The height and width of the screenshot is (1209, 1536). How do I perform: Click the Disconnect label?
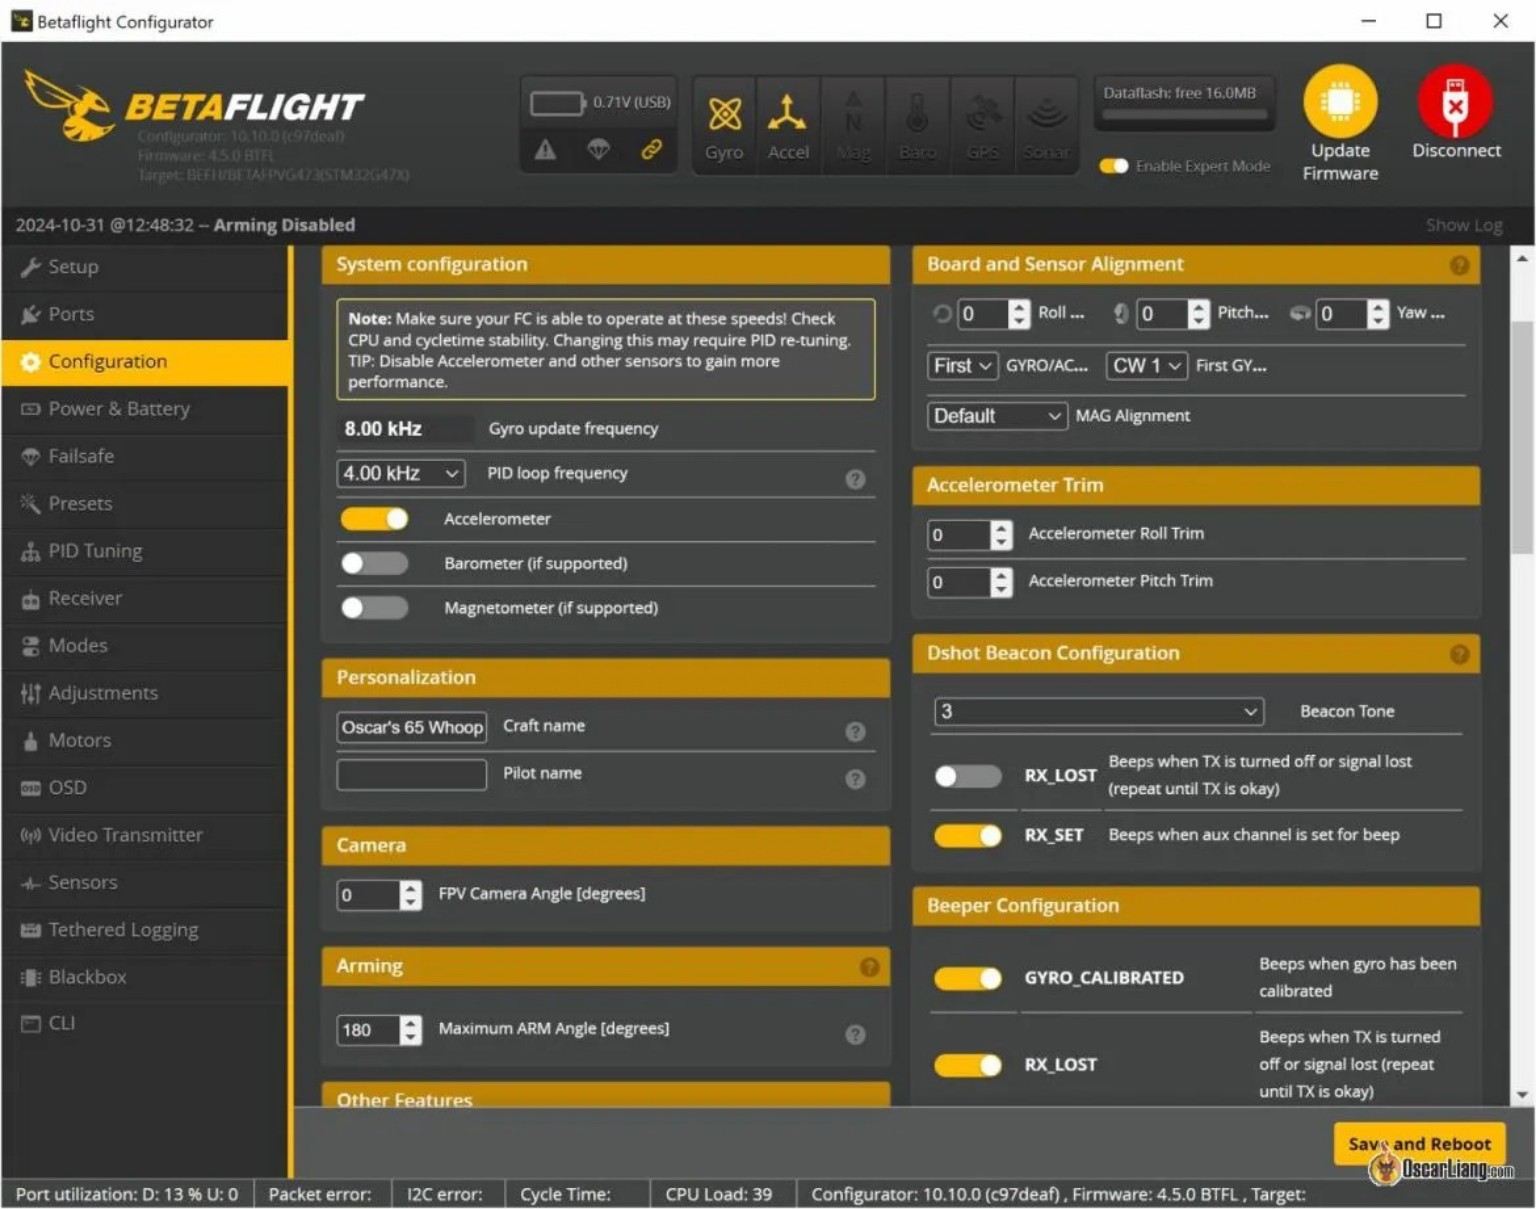[x=1456, y=151]
